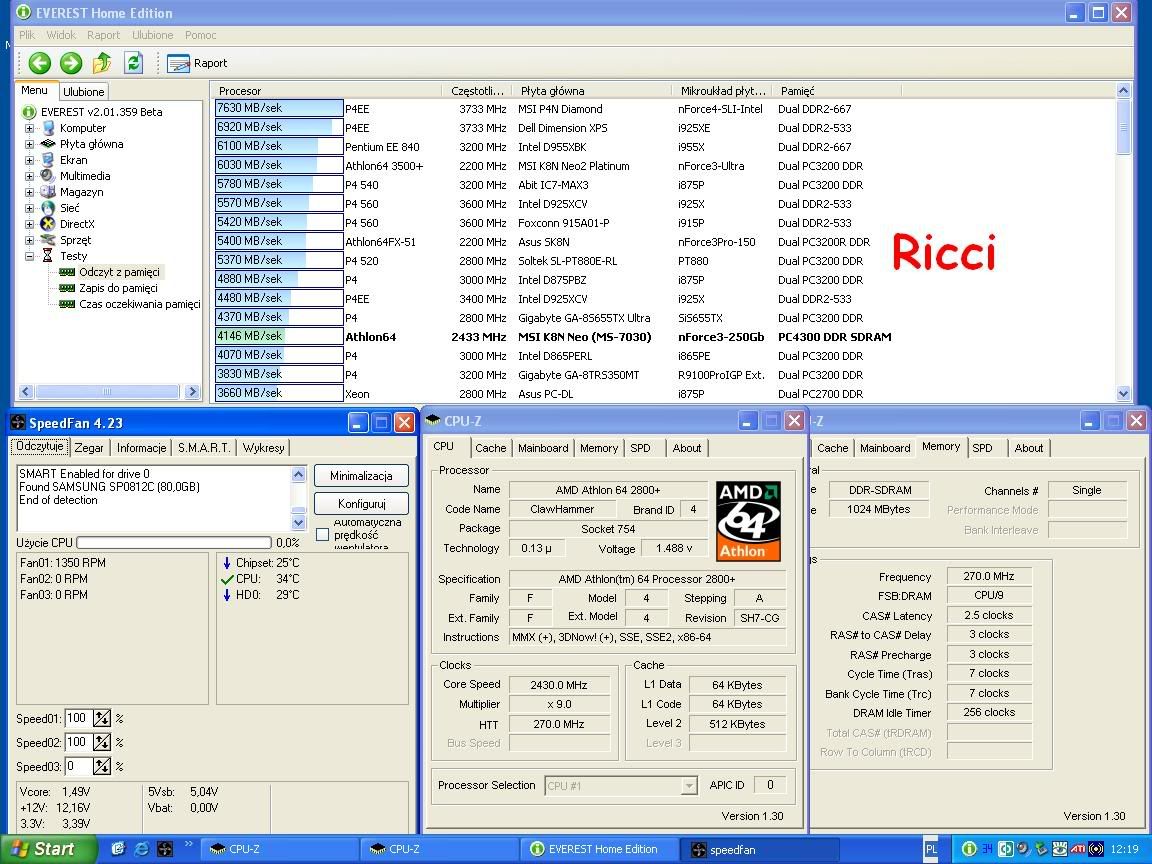
Task: Open the Raport report wizard button
Action: pos(197,63)
